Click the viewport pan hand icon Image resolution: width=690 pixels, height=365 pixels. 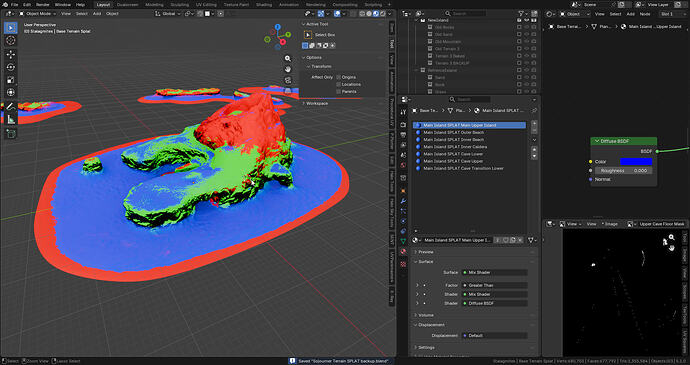288,70
